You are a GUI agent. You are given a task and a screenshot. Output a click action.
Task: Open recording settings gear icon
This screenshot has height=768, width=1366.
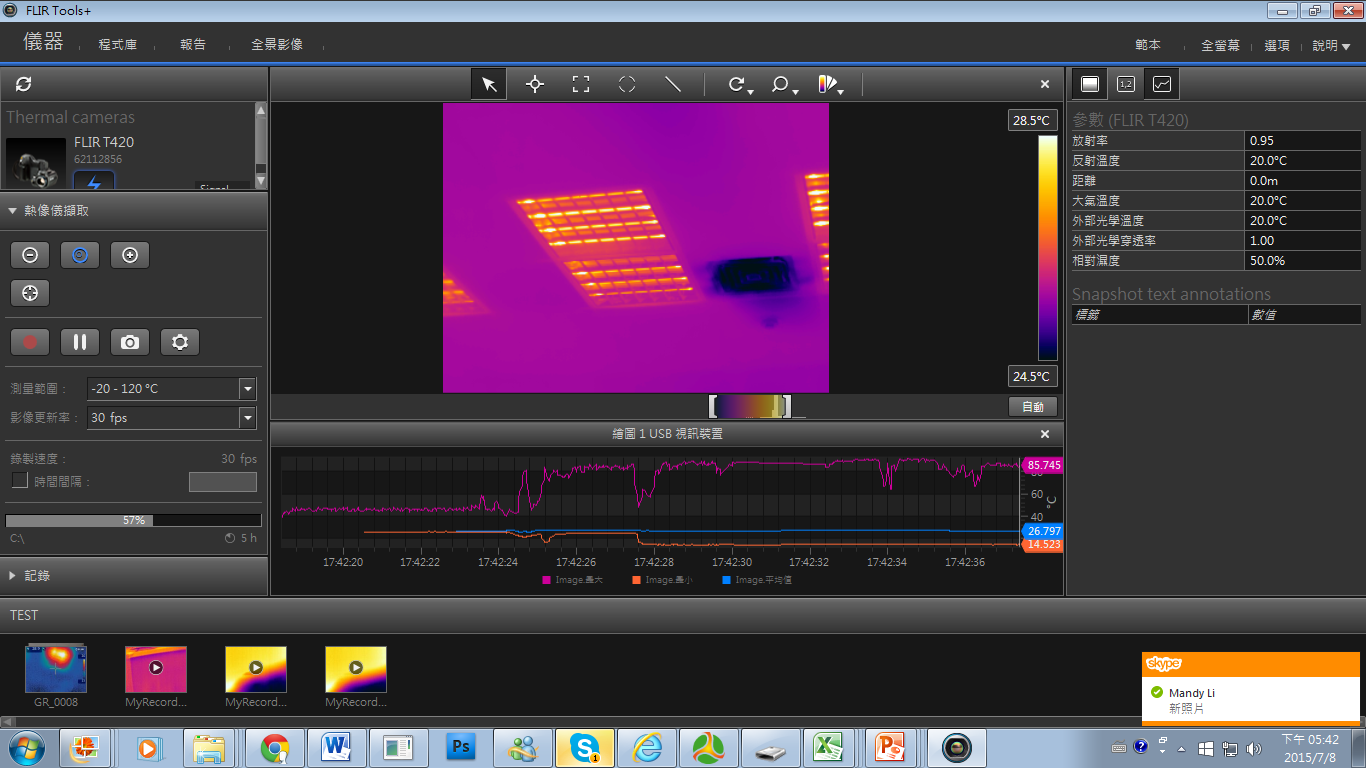pos(180,342)
